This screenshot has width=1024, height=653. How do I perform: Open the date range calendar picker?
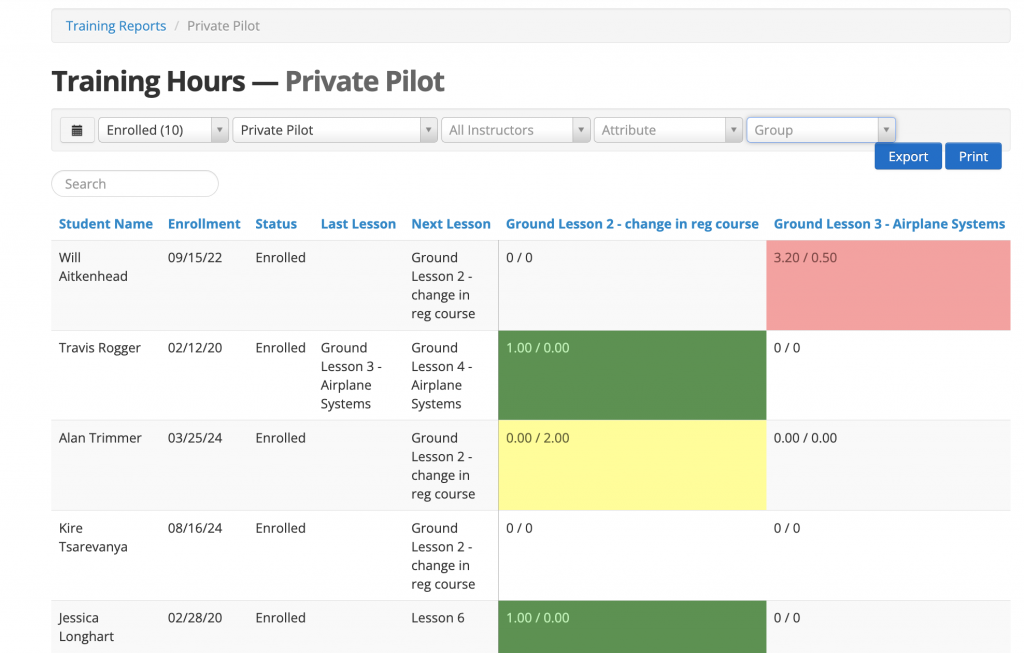77,129
